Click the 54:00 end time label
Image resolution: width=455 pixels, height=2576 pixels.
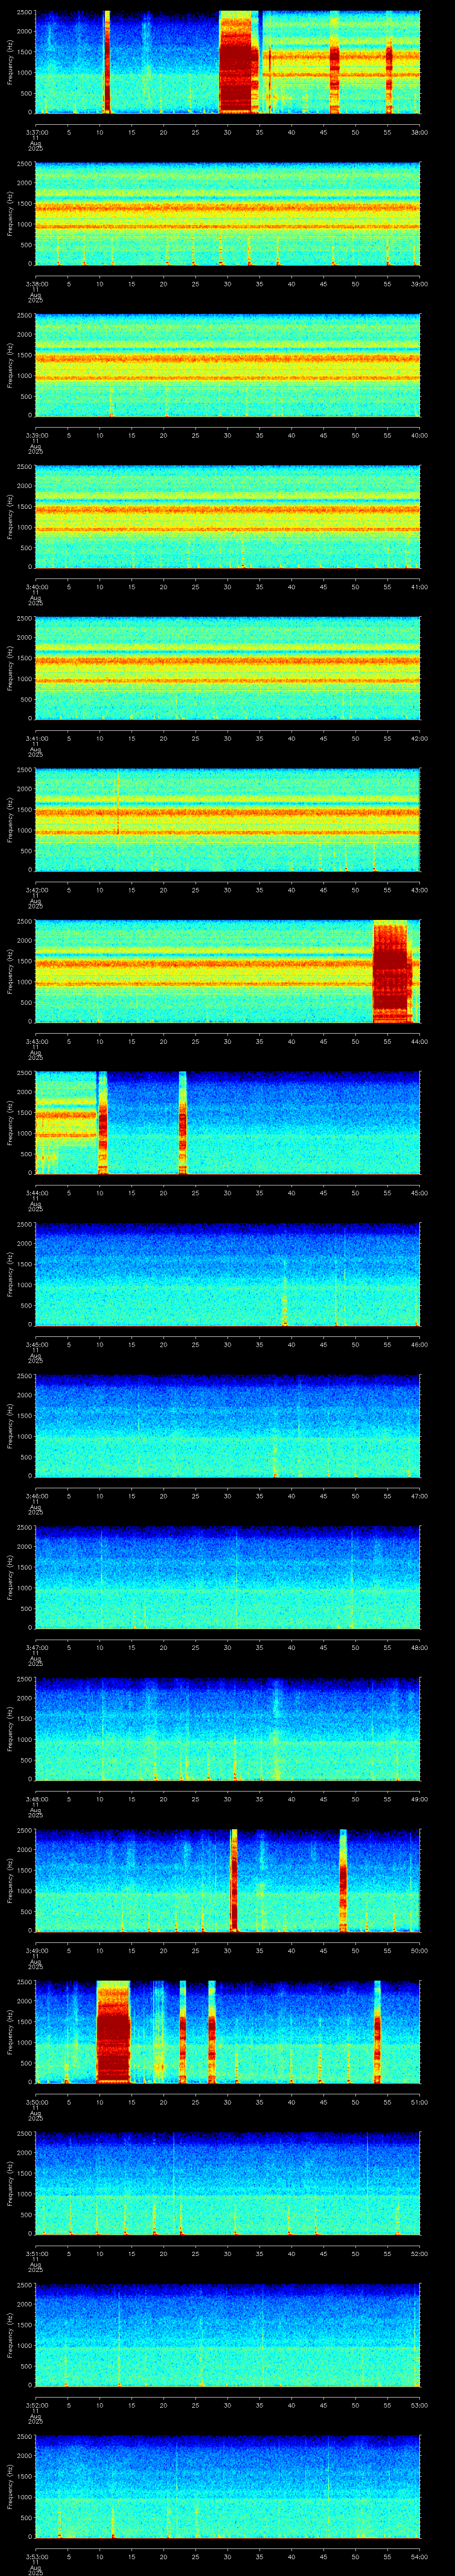tap(420, 2556)
